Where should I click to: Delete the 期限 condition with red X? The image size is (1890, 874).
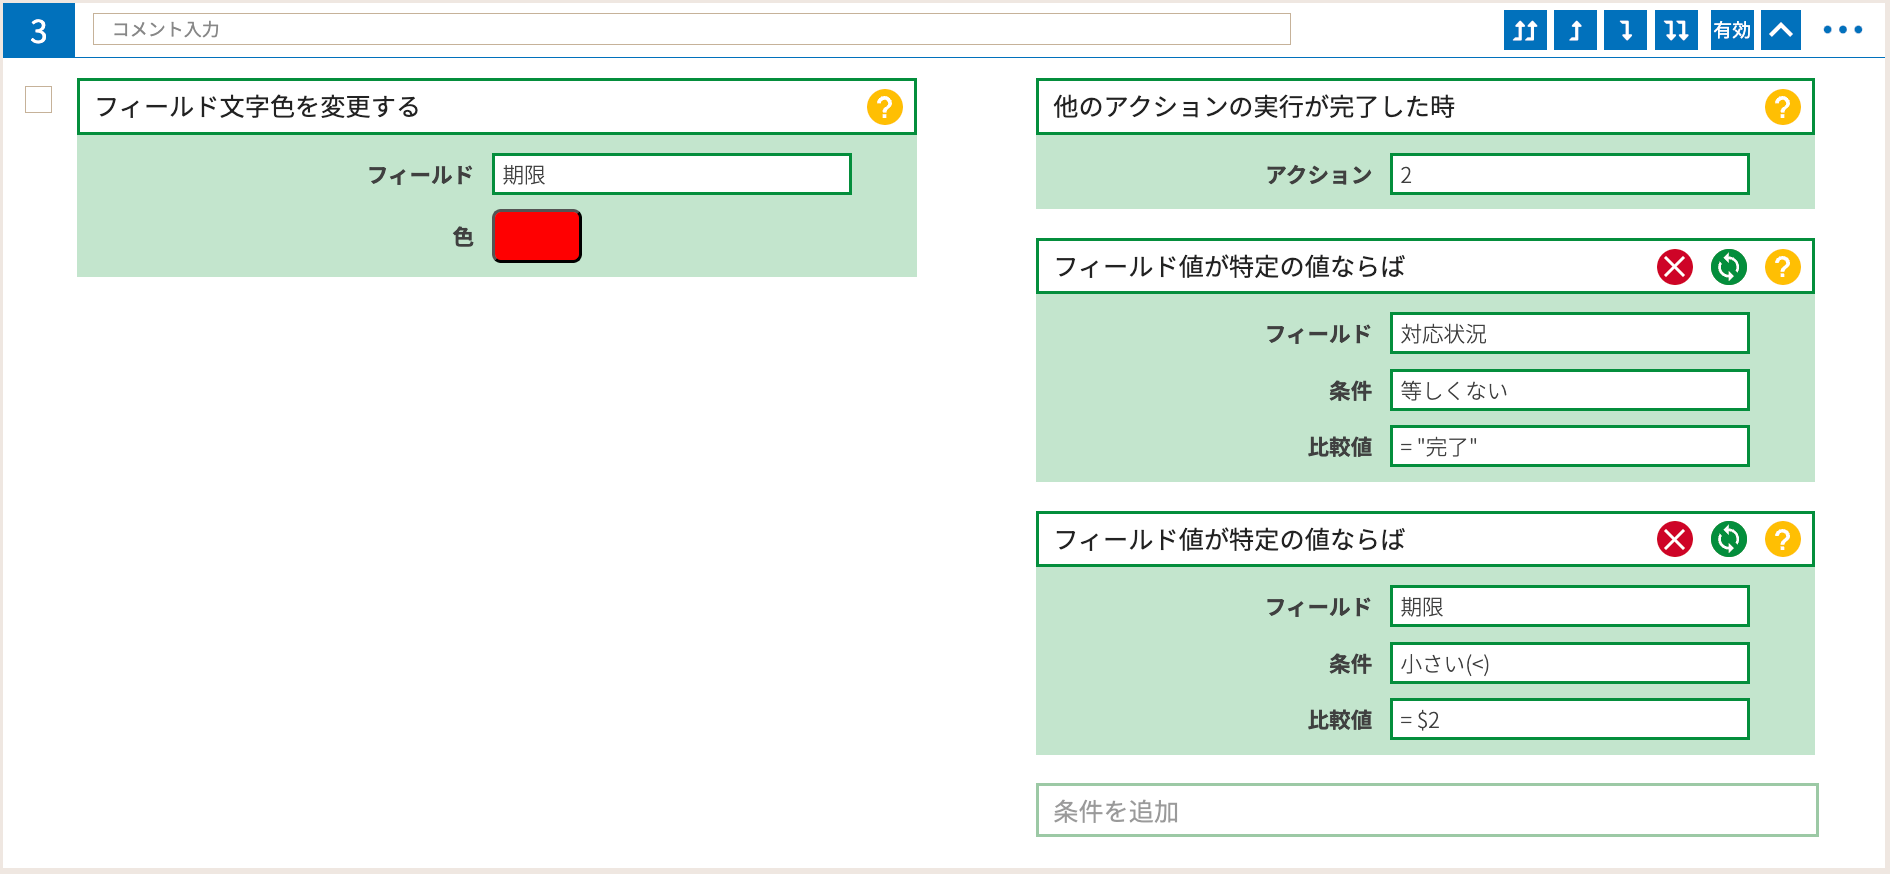tap(1675, 540)
